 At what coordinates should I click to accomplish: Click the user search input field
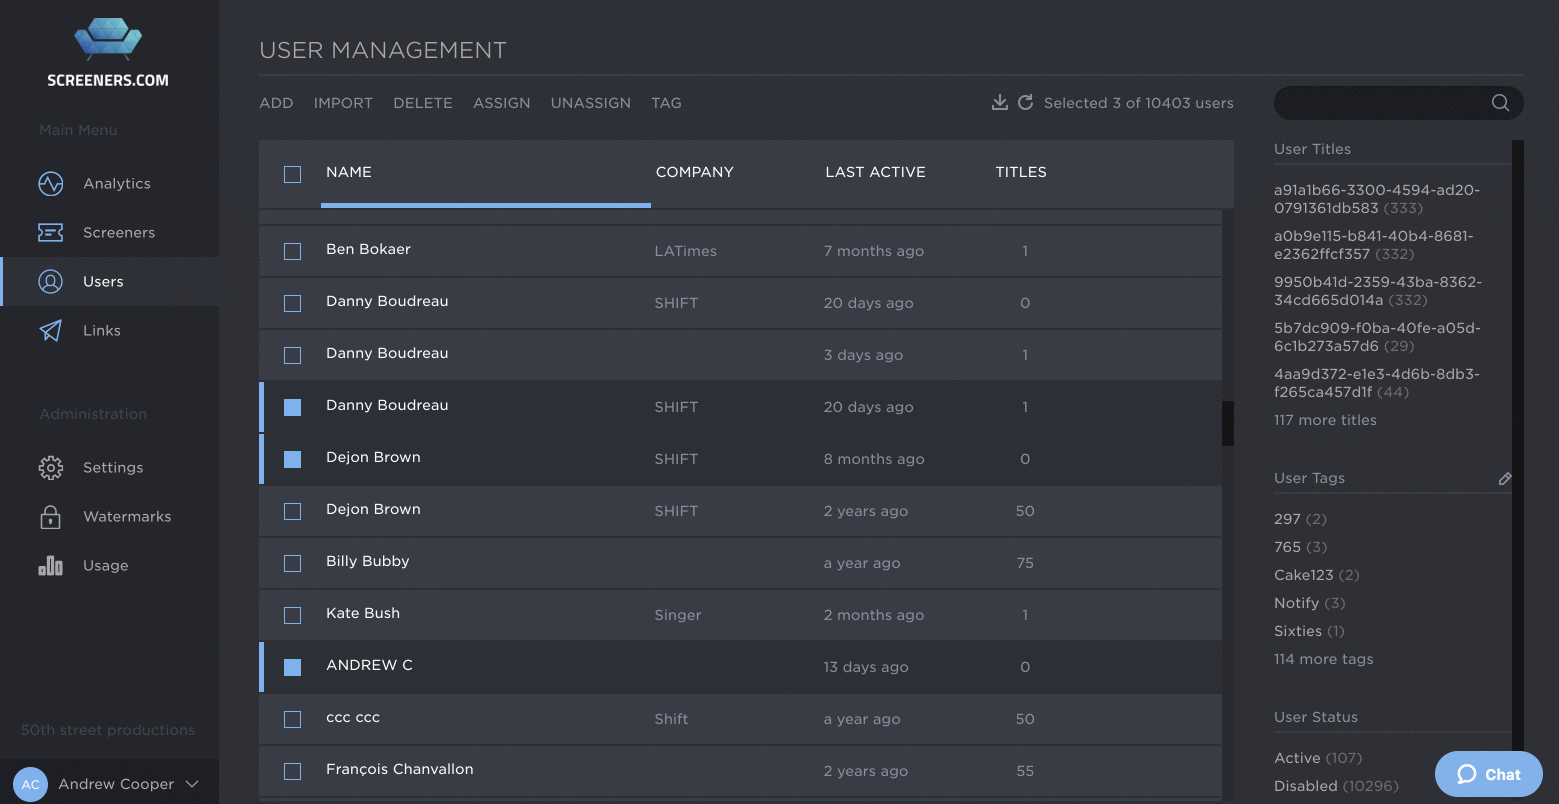coord(1380,102)
